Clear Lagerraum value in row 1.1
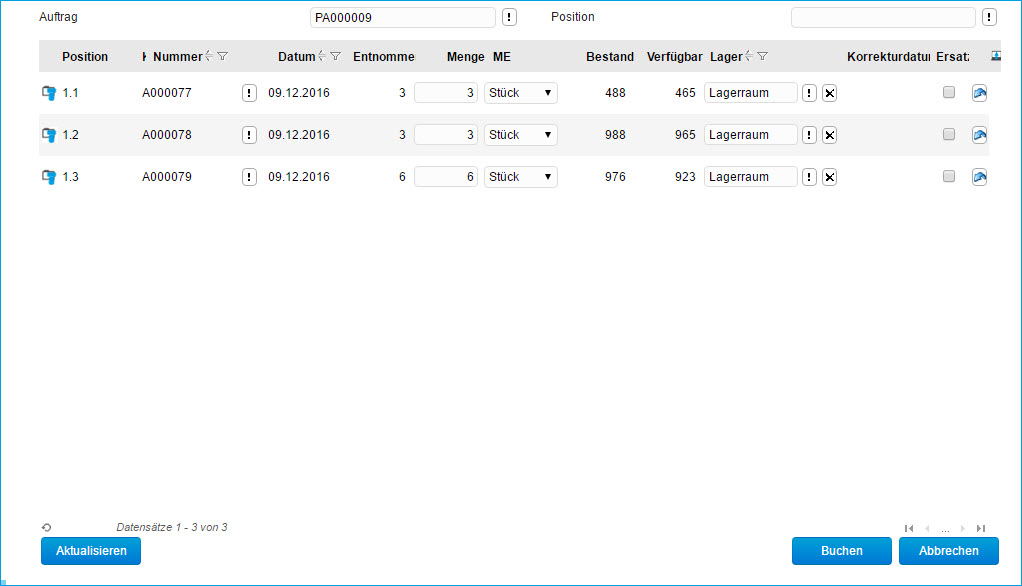Viewport: 1022px width, 586px height. pyautogui.click(x=829, y=93)
